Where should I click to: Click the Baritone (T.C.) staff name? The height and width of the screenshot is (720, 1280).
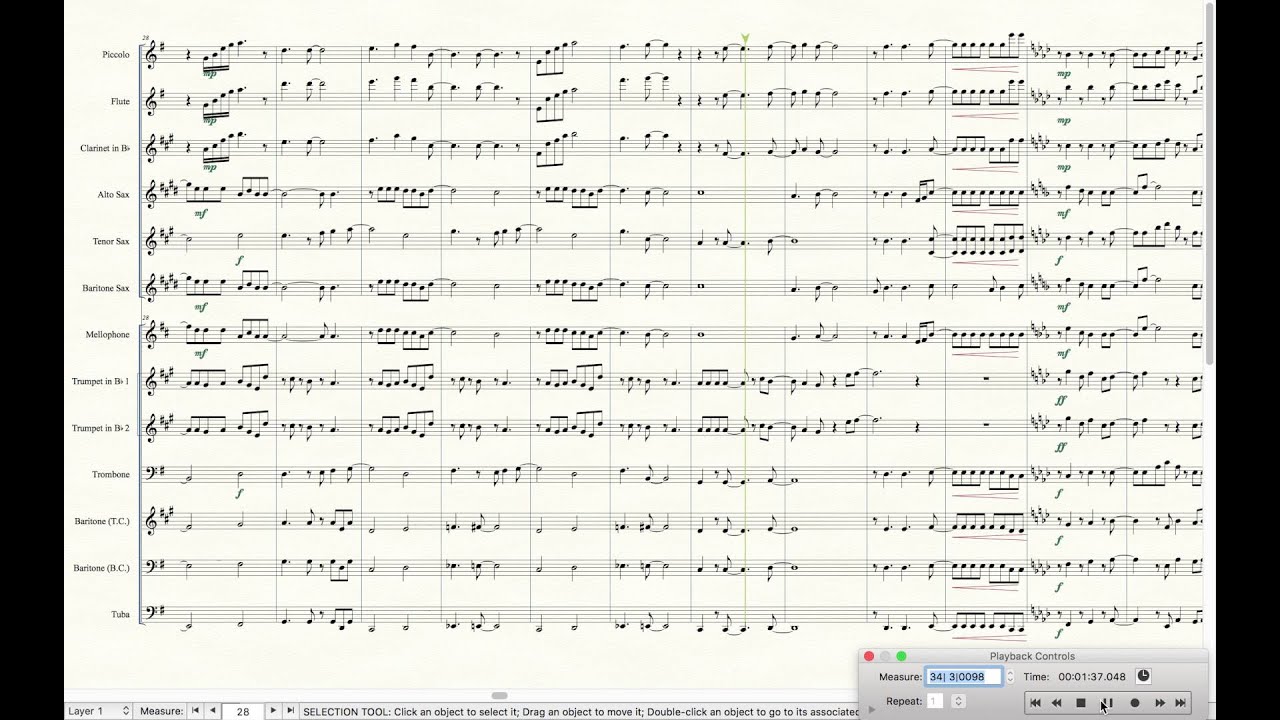click(x=102, y=521)
